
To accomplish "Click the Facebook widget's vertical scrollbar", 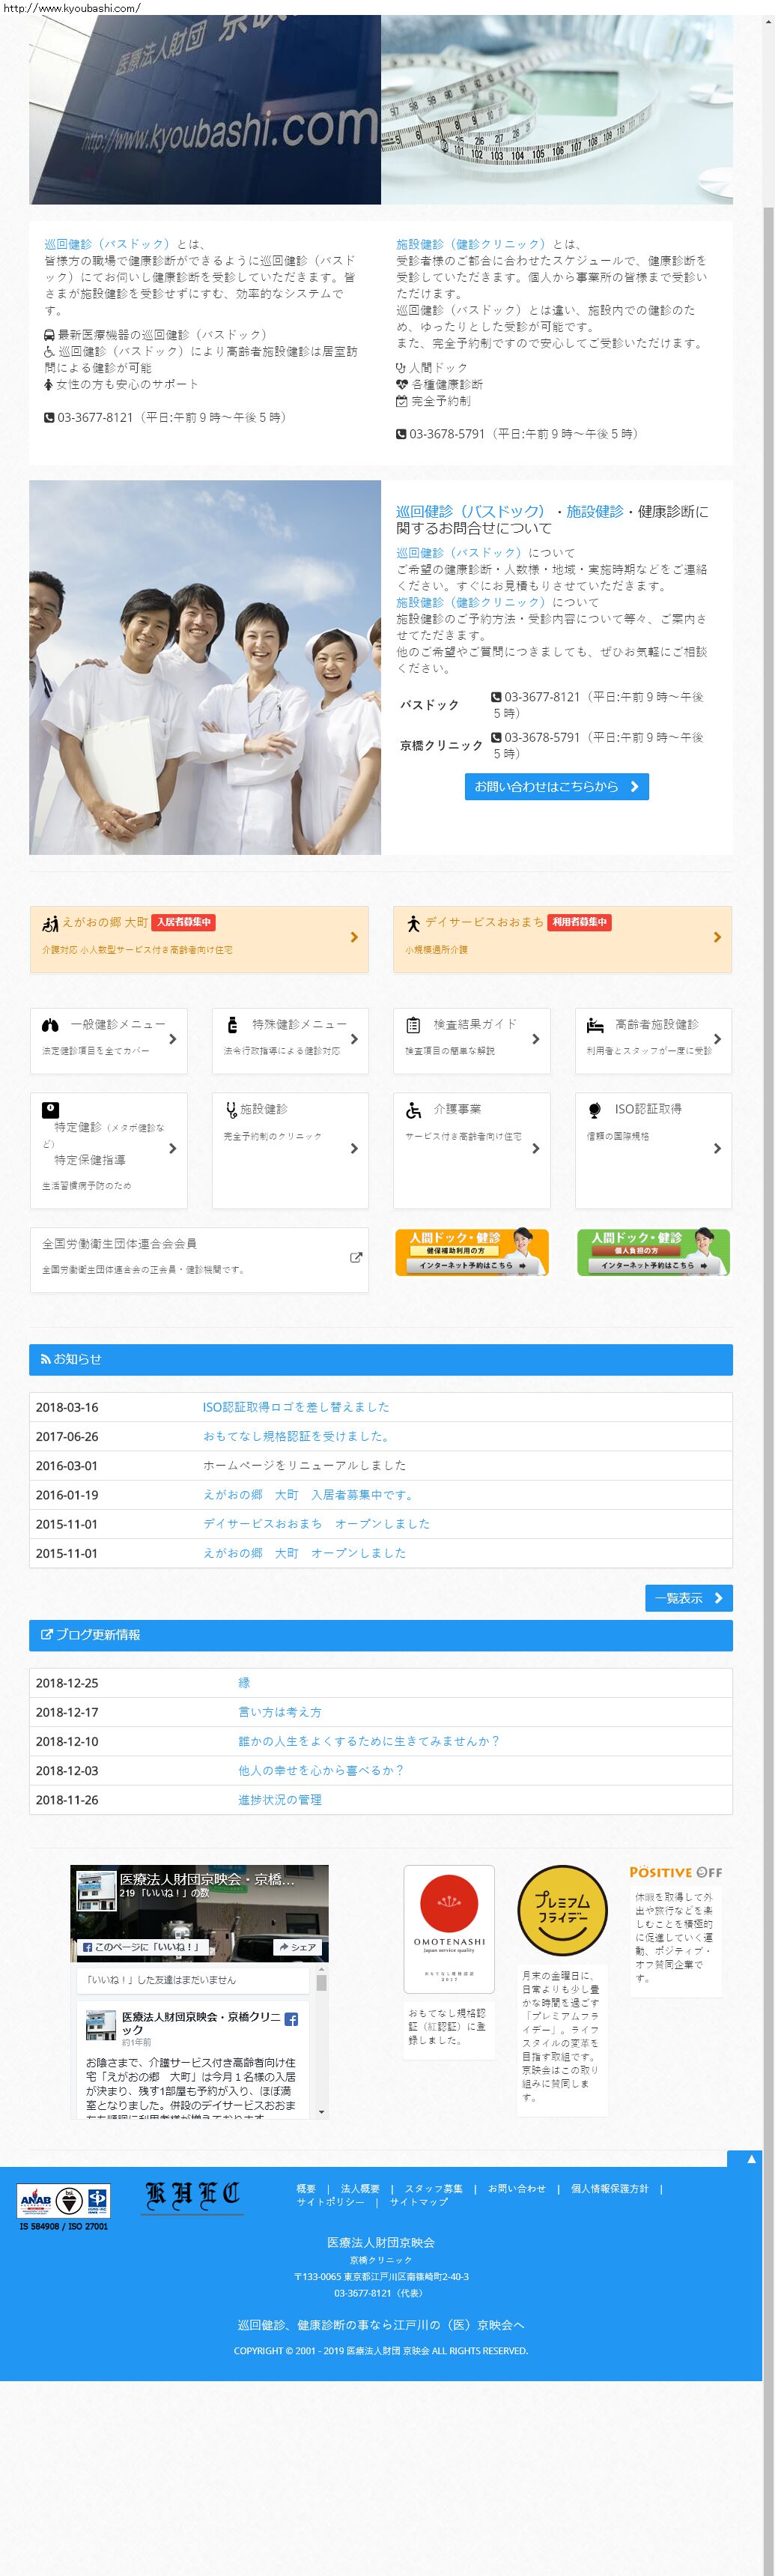I will point(321,2040).
